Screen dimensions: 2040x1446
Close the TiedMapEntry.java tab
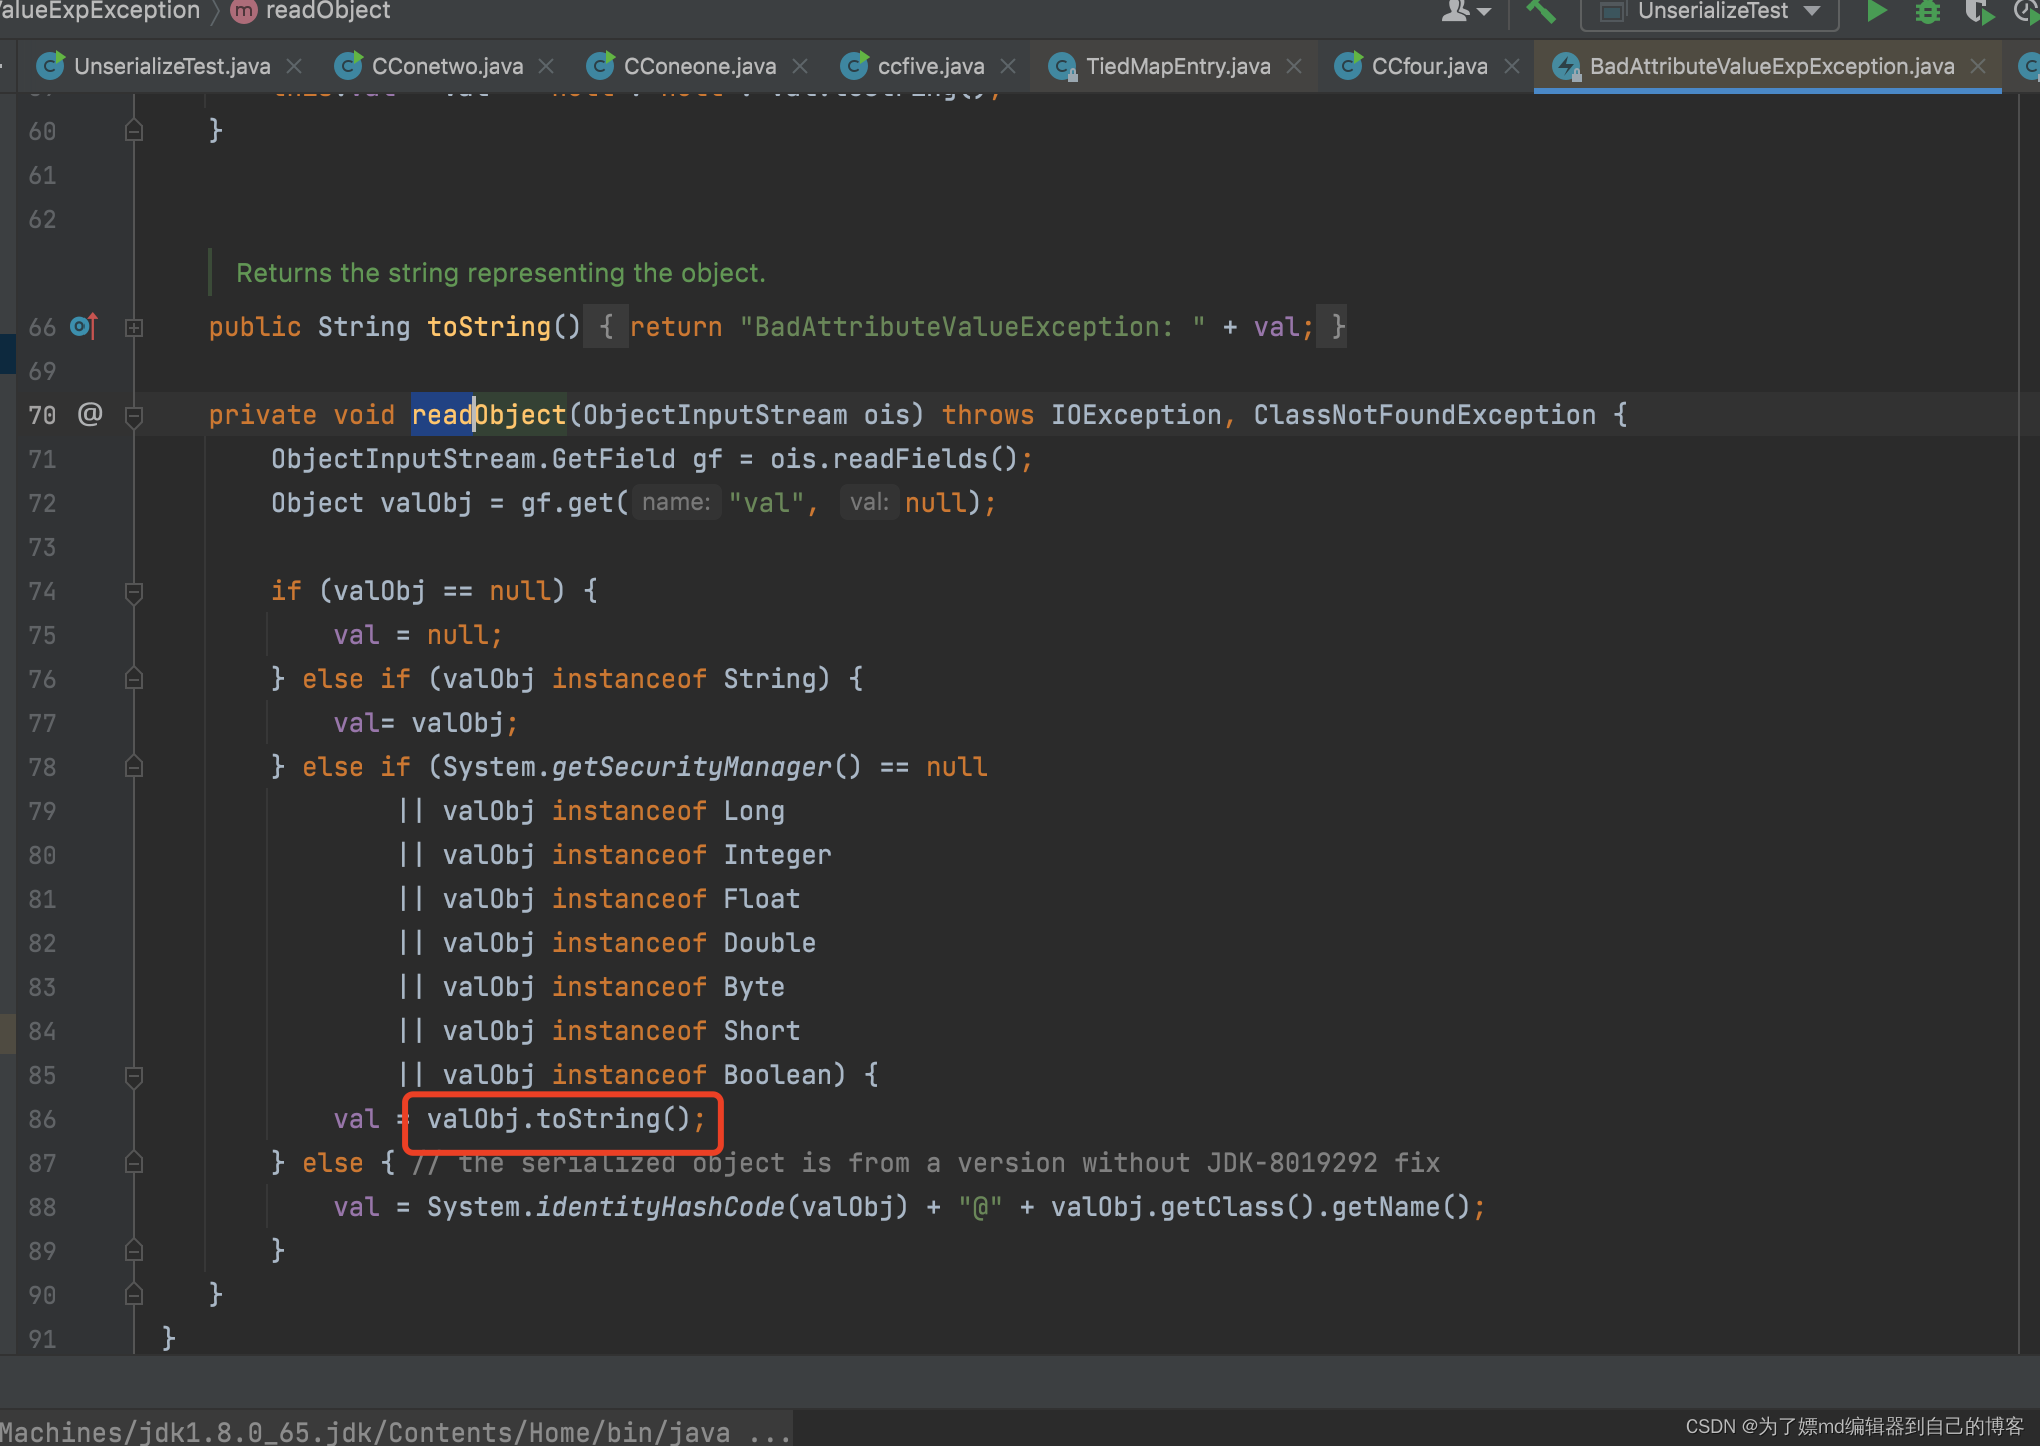(x=1294, y=66)
